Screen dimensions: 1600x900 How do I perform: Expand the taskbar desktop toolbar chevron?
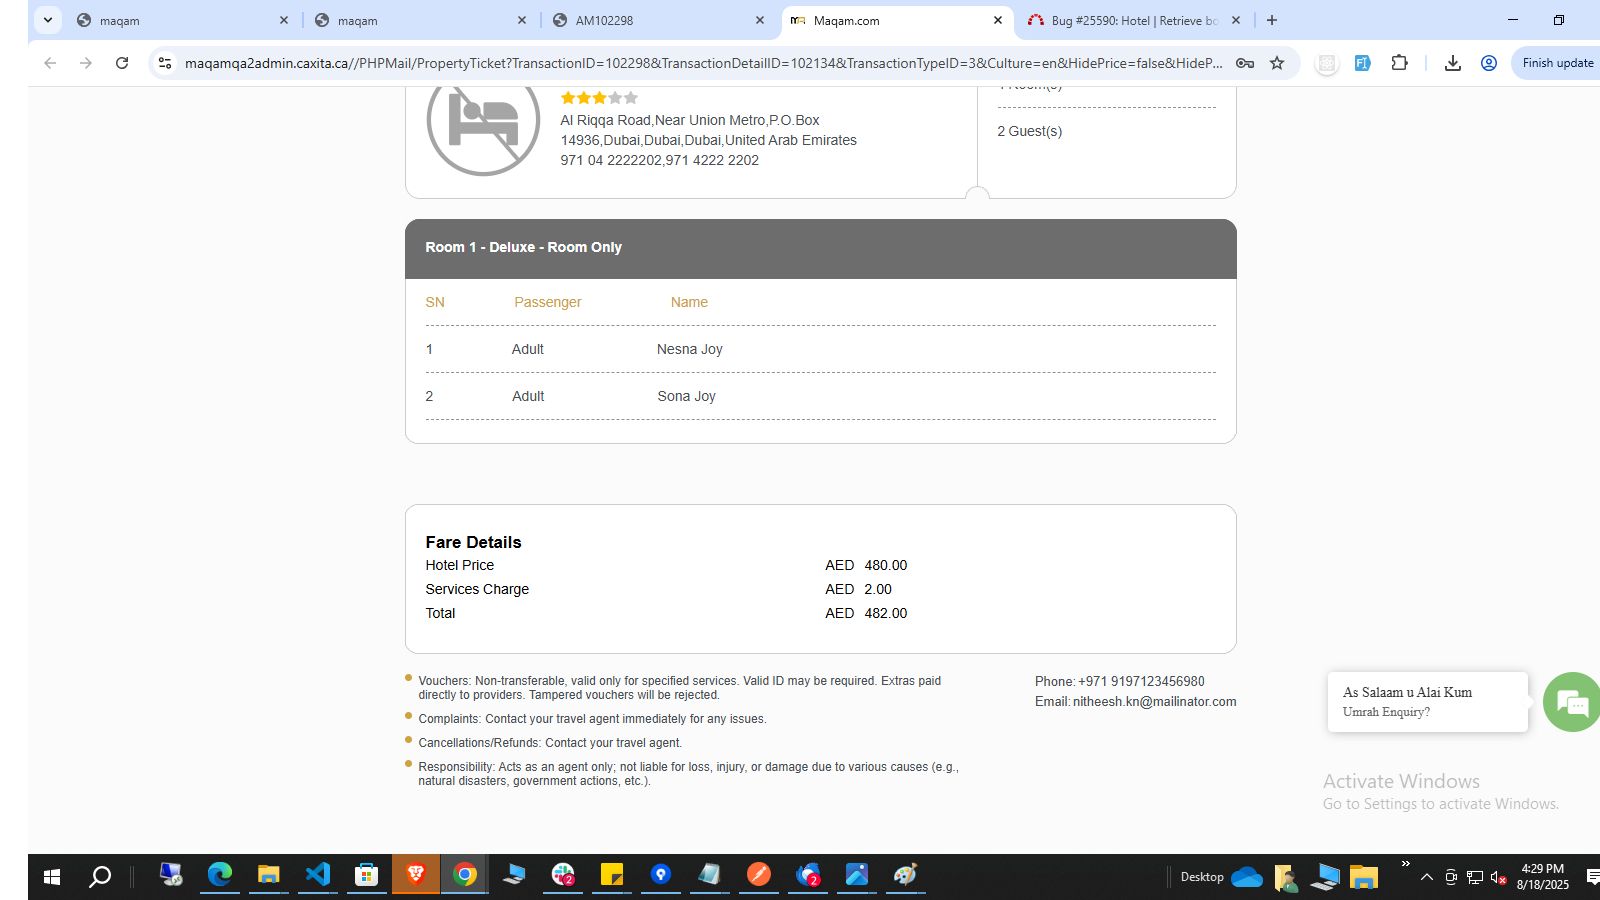click(1405, 864)
